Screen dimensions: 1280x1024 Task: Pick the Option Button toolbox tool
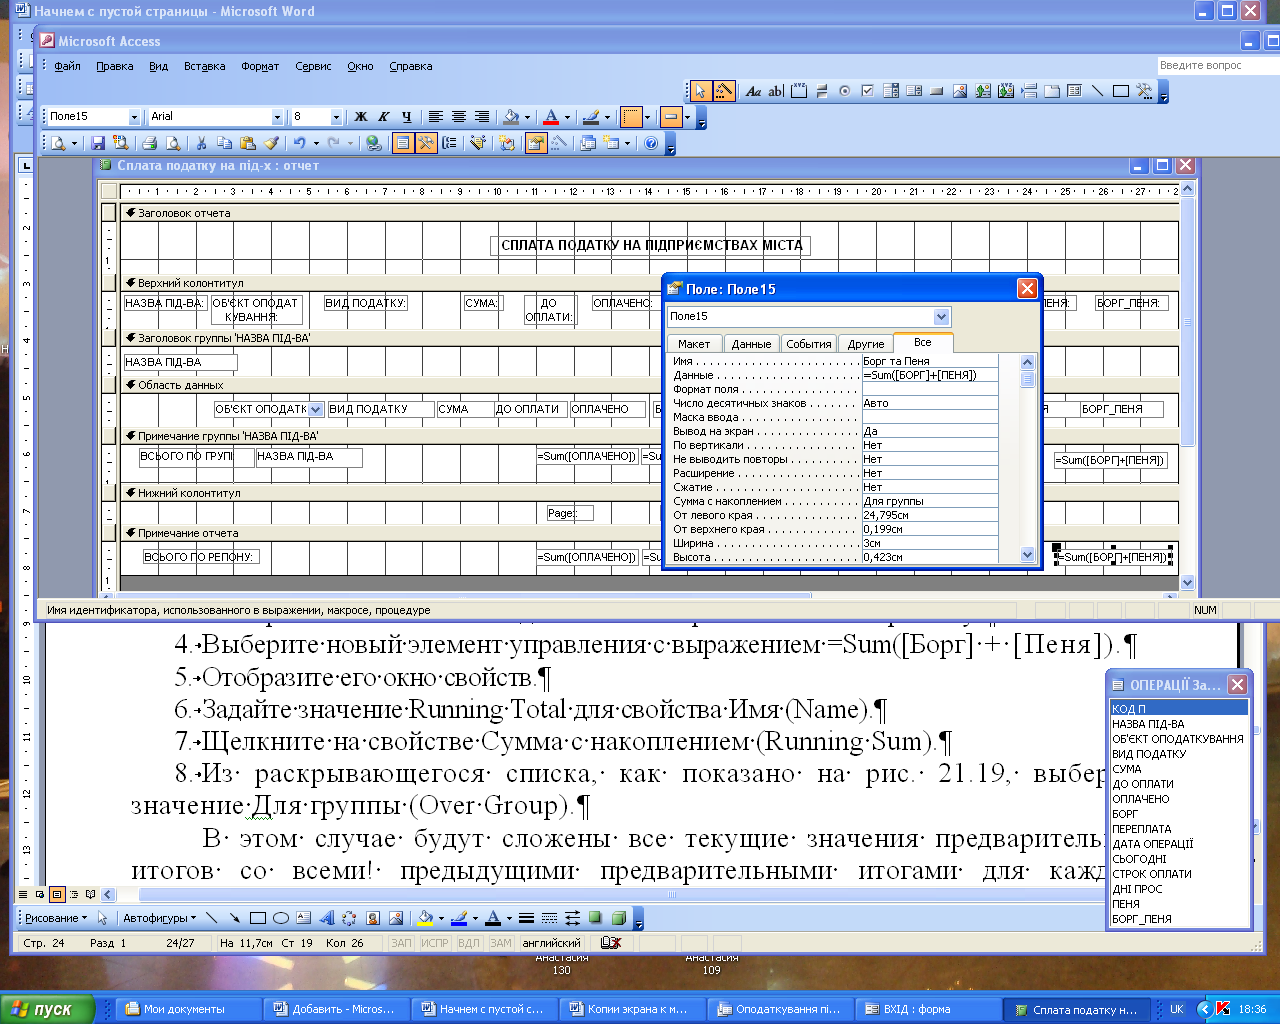(845, 91)
